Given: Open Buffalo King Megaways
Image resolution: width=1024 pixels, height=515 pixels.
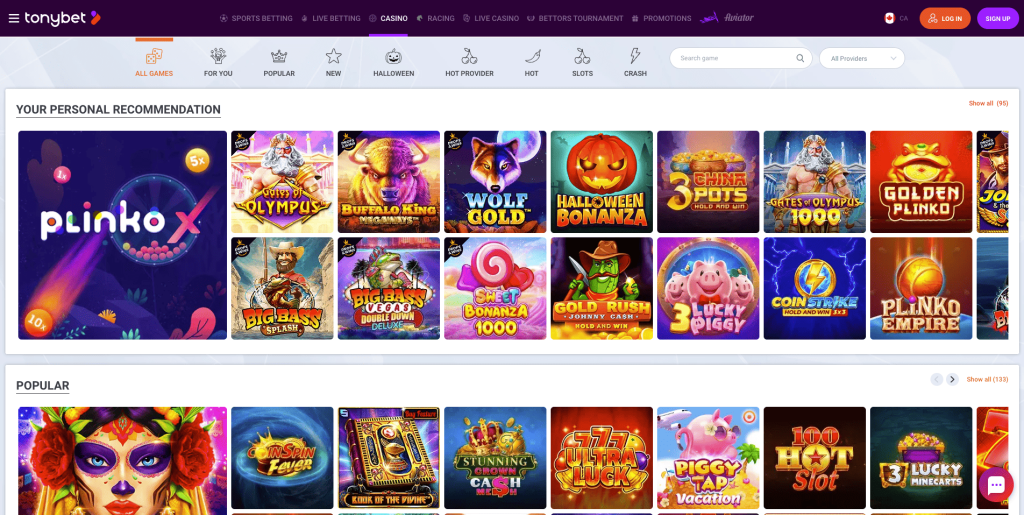Looking at the screenshot, I should (x=389, y=181).
